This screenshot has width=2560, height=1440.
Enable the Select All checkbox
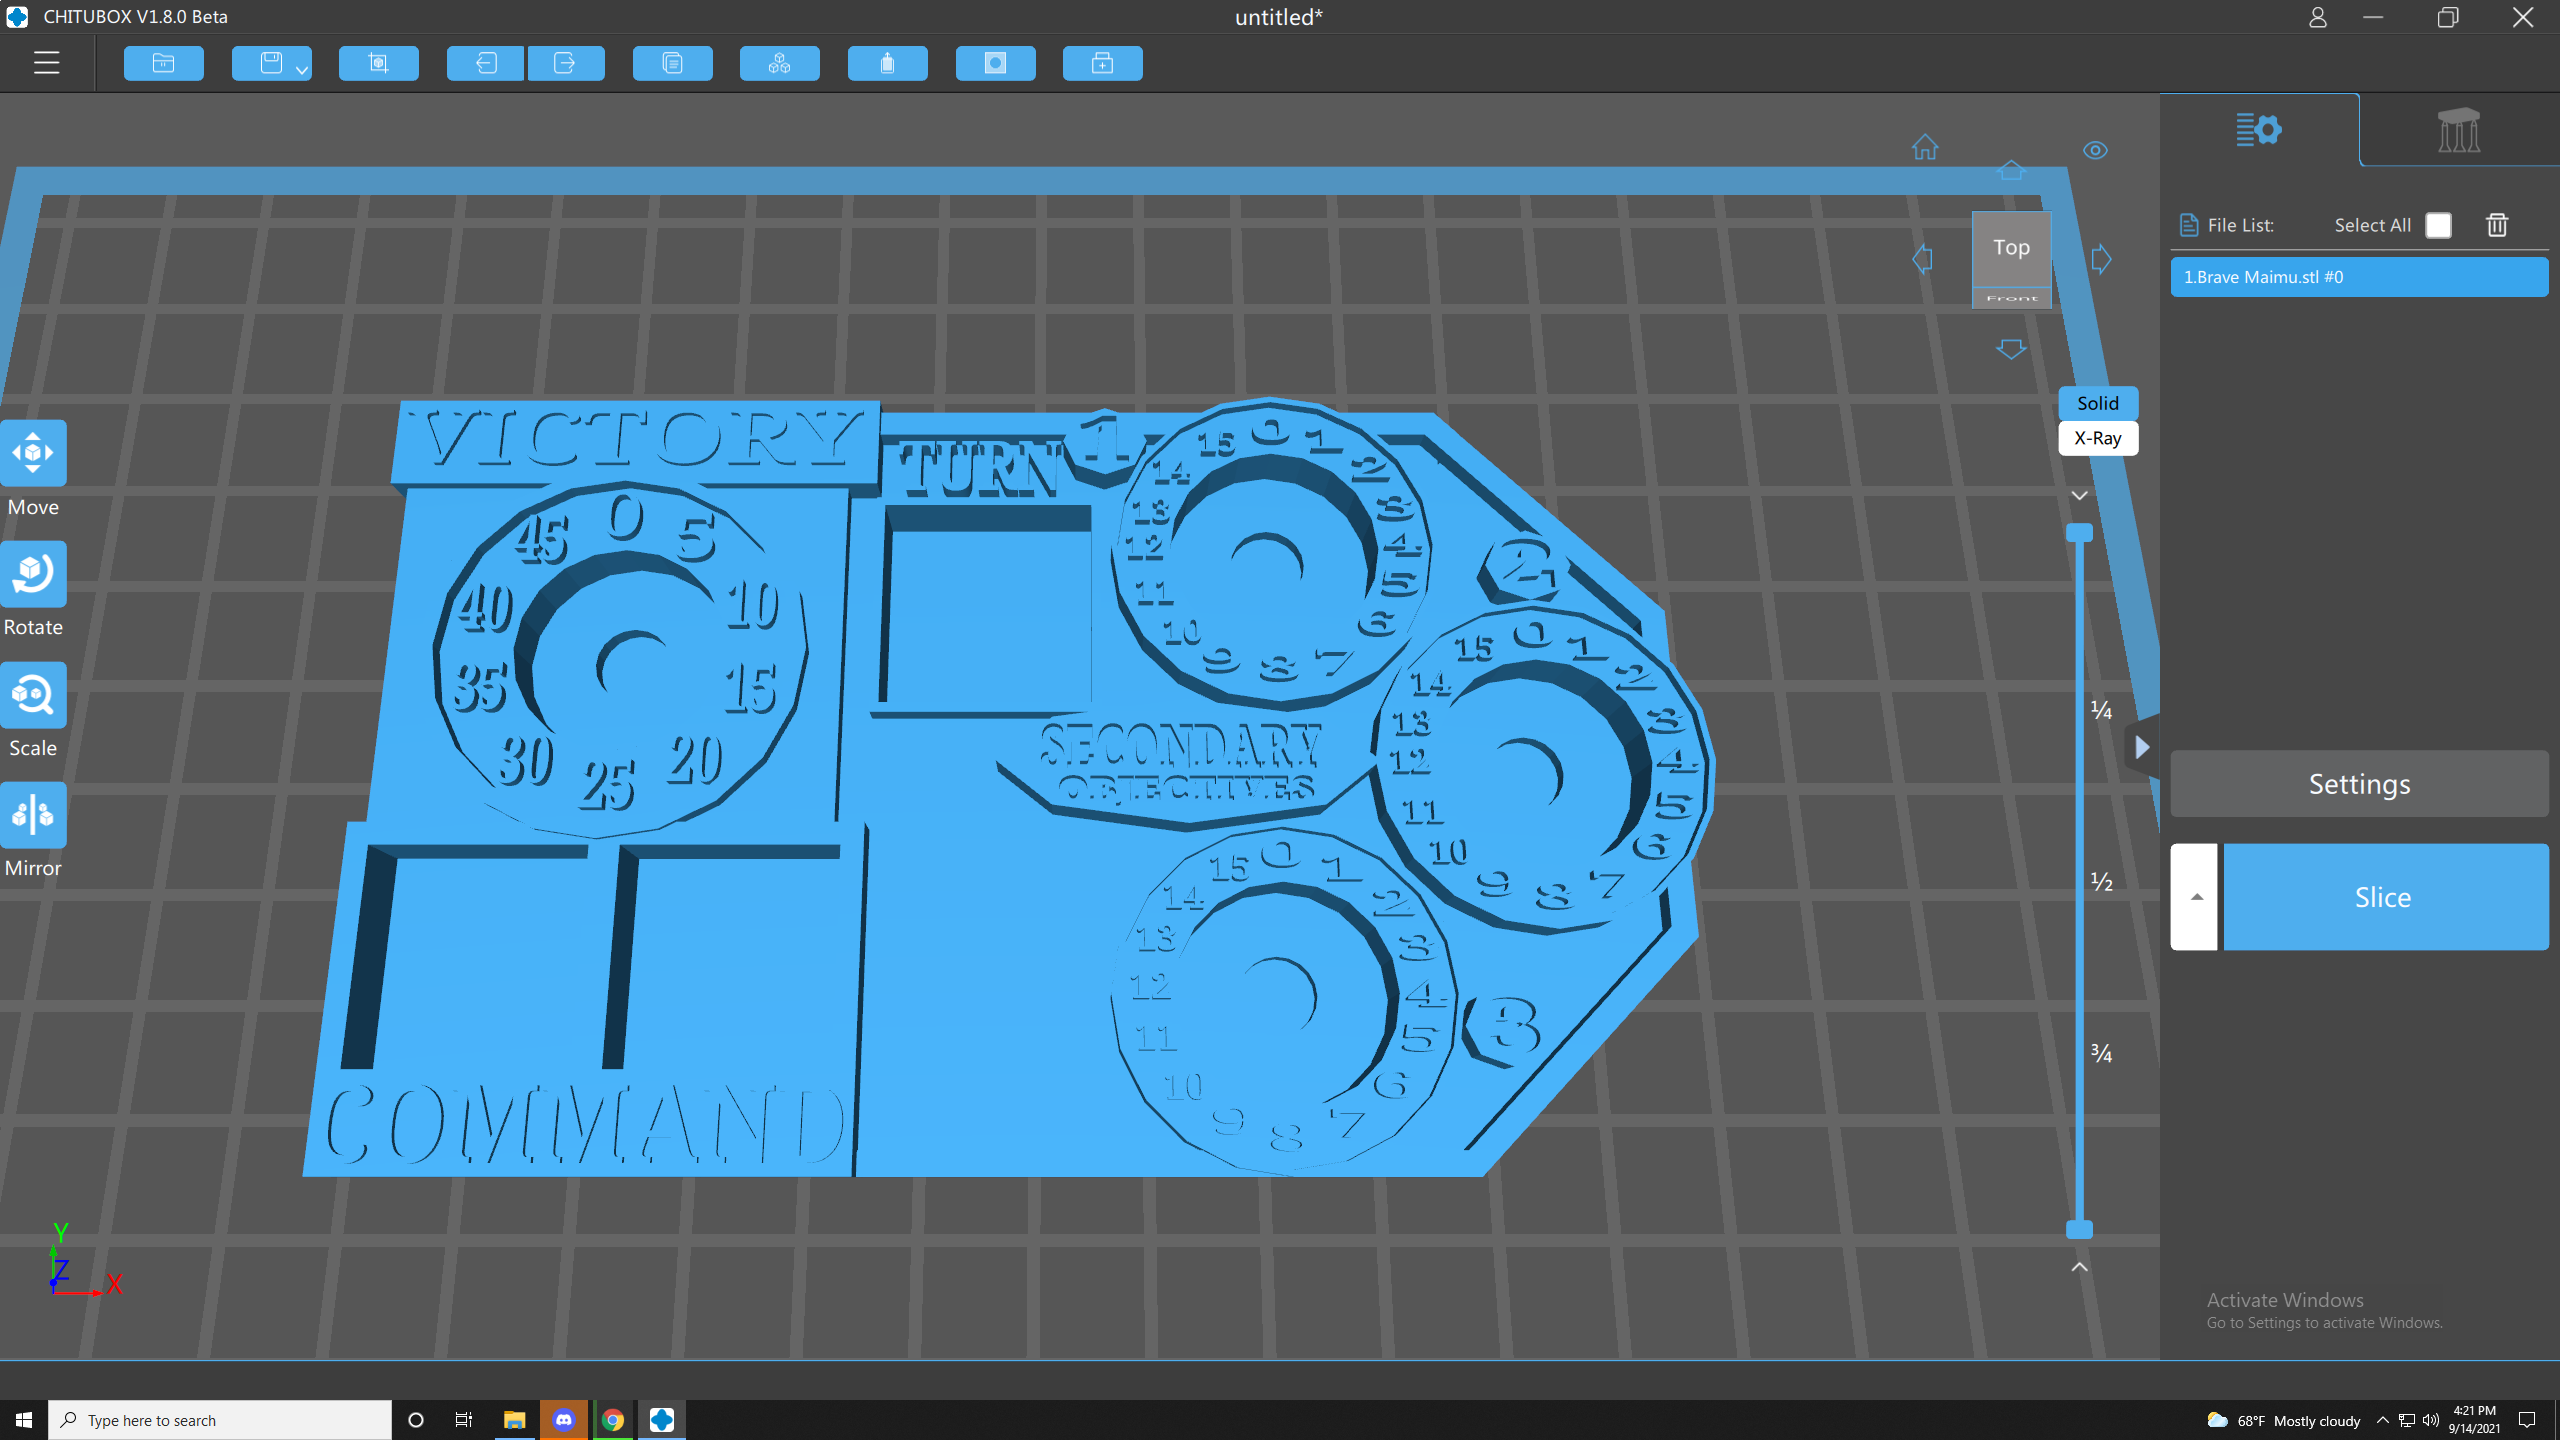click(2439, 225)
